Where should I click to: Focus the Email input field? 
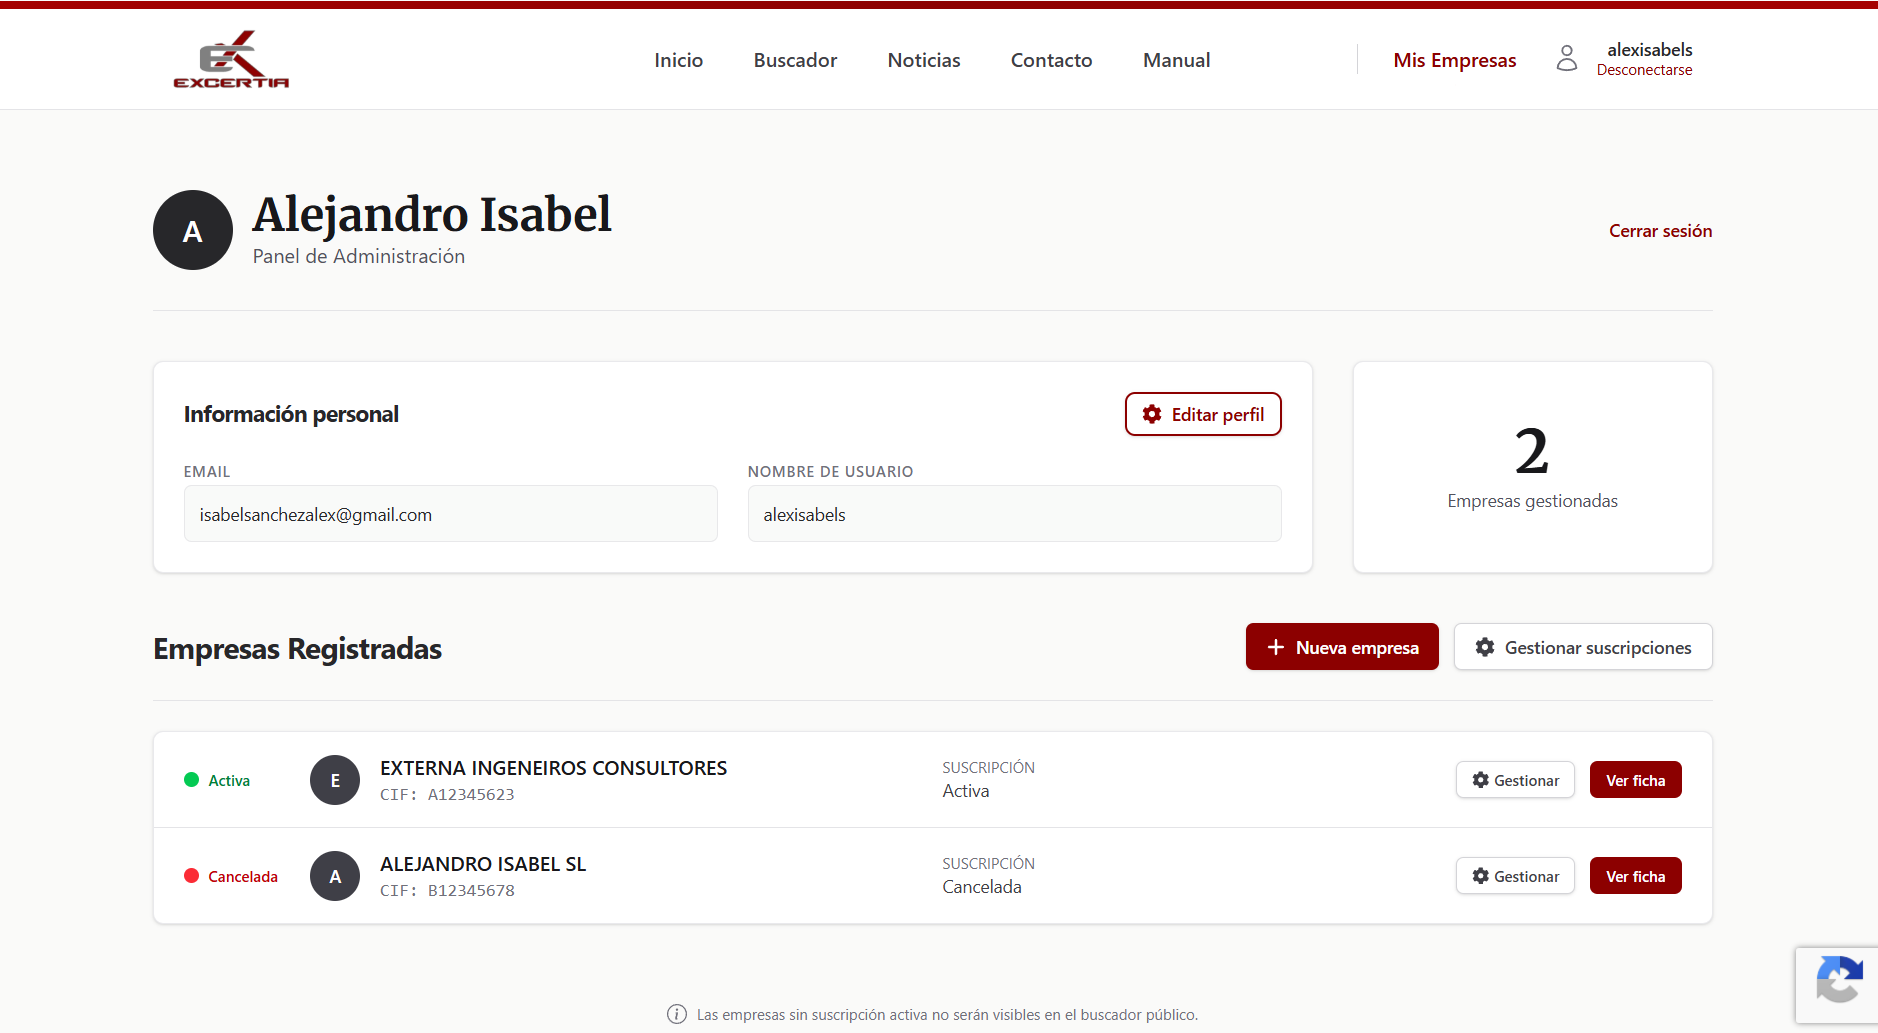point(450,514)
